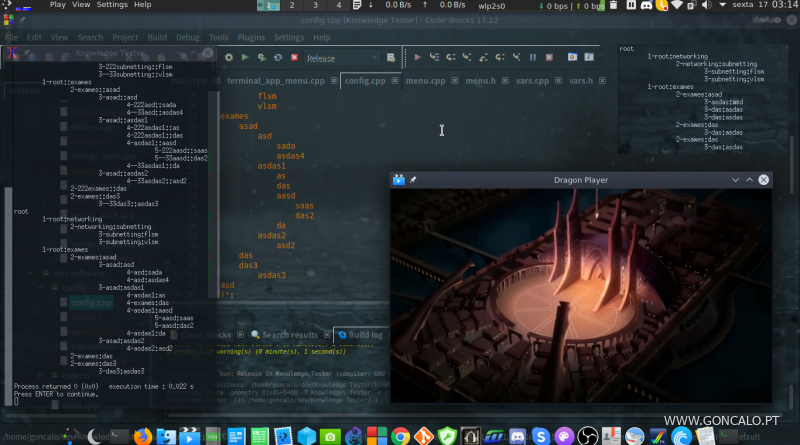The image size is (800, 445).
Task: Click the Rebuild icon in toolbar
Action: (278, 58)
